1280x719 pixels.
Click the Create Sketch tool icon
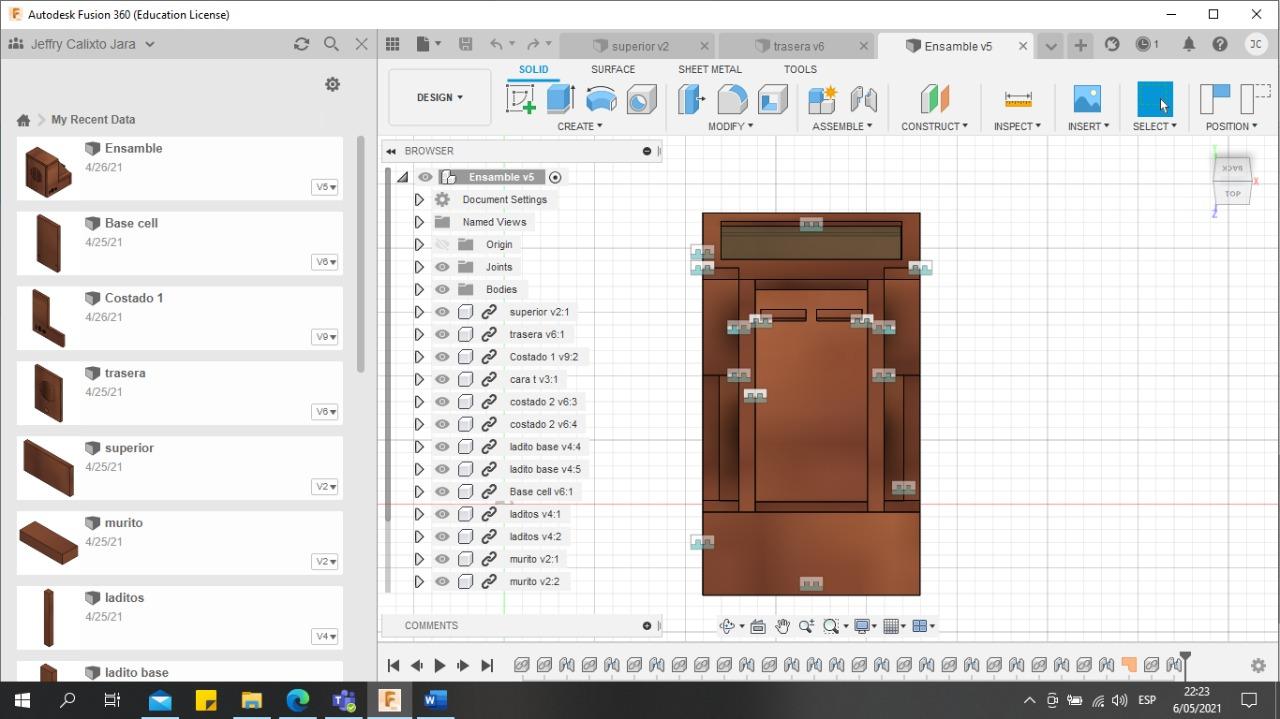pyautogui.click(x=521, y=99)
